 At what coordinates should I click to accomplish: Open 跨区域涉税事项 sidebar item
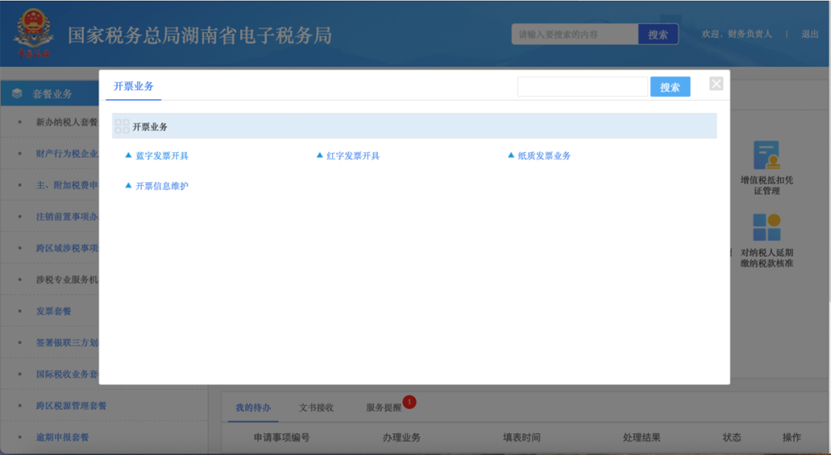[x=67, y=248]
